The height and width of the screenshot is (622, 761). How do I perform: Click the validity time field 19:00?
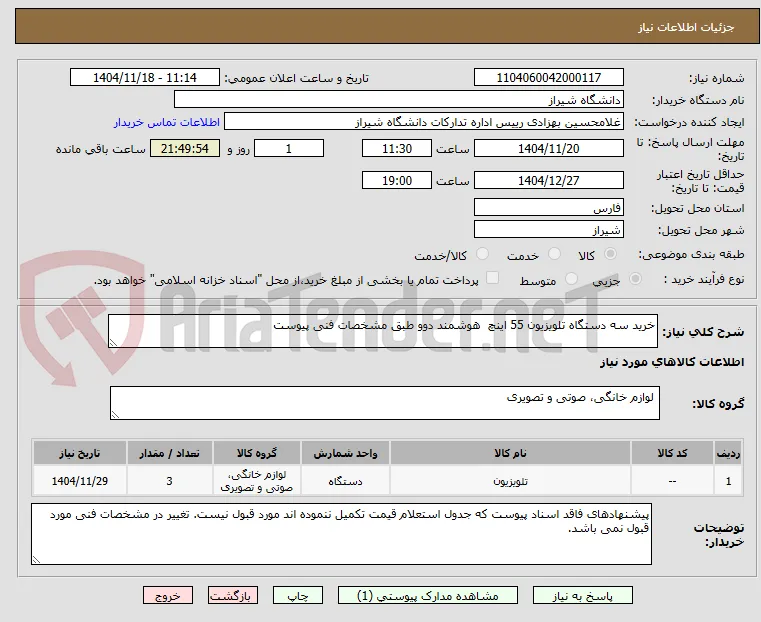coord(397,180)
